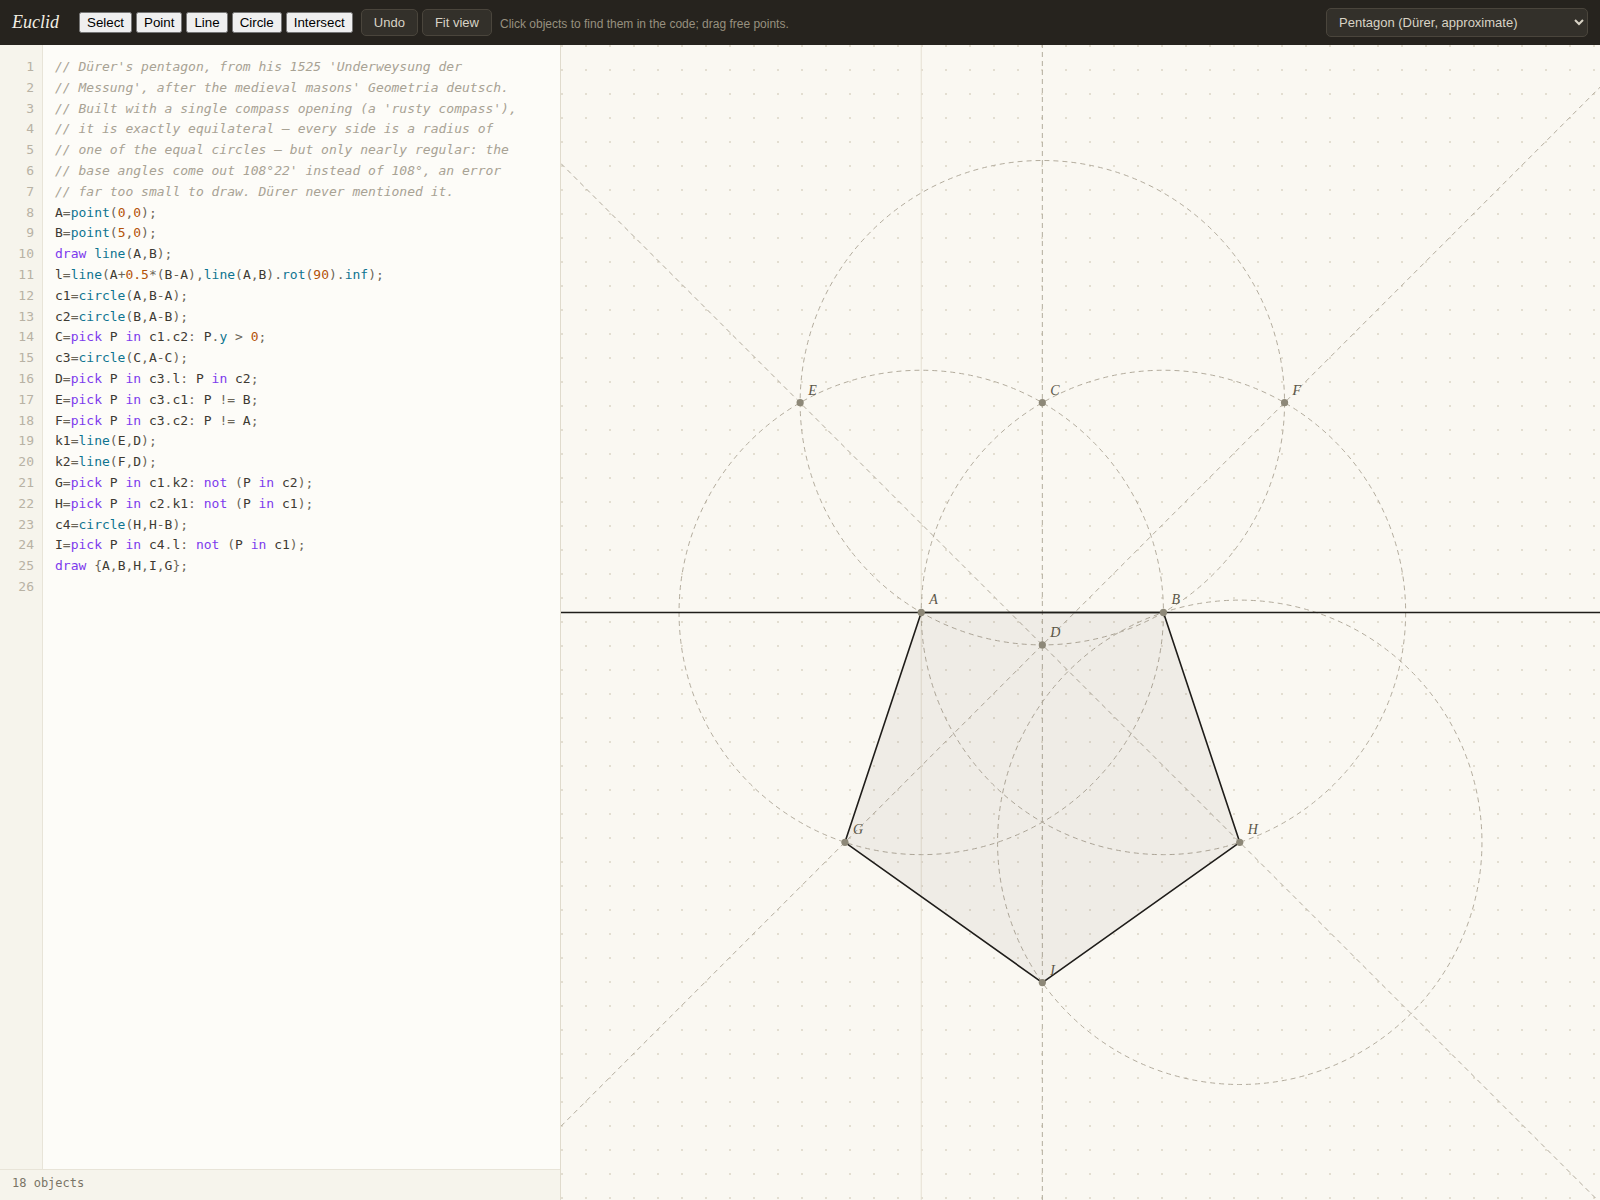
Task: Click the Fit view button
Action: (457, 22)
